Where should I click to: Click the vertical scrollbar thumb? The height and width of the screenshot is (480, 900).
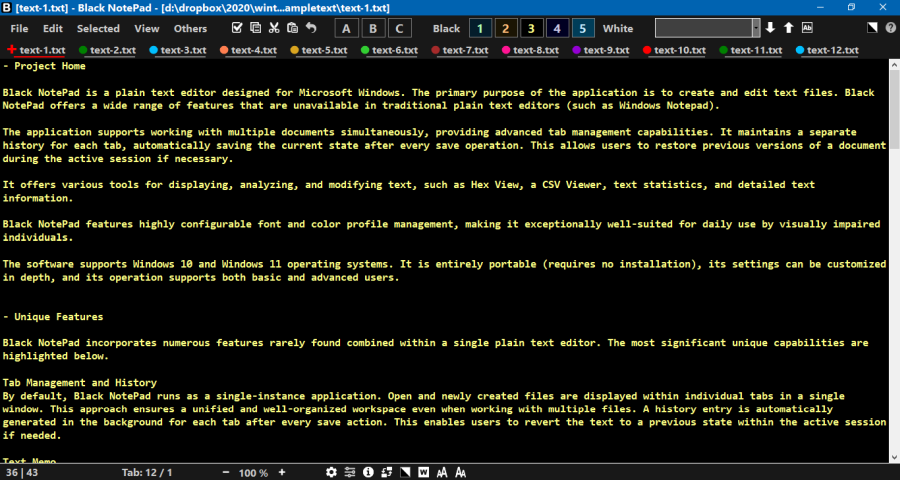(x=894, y=111)
